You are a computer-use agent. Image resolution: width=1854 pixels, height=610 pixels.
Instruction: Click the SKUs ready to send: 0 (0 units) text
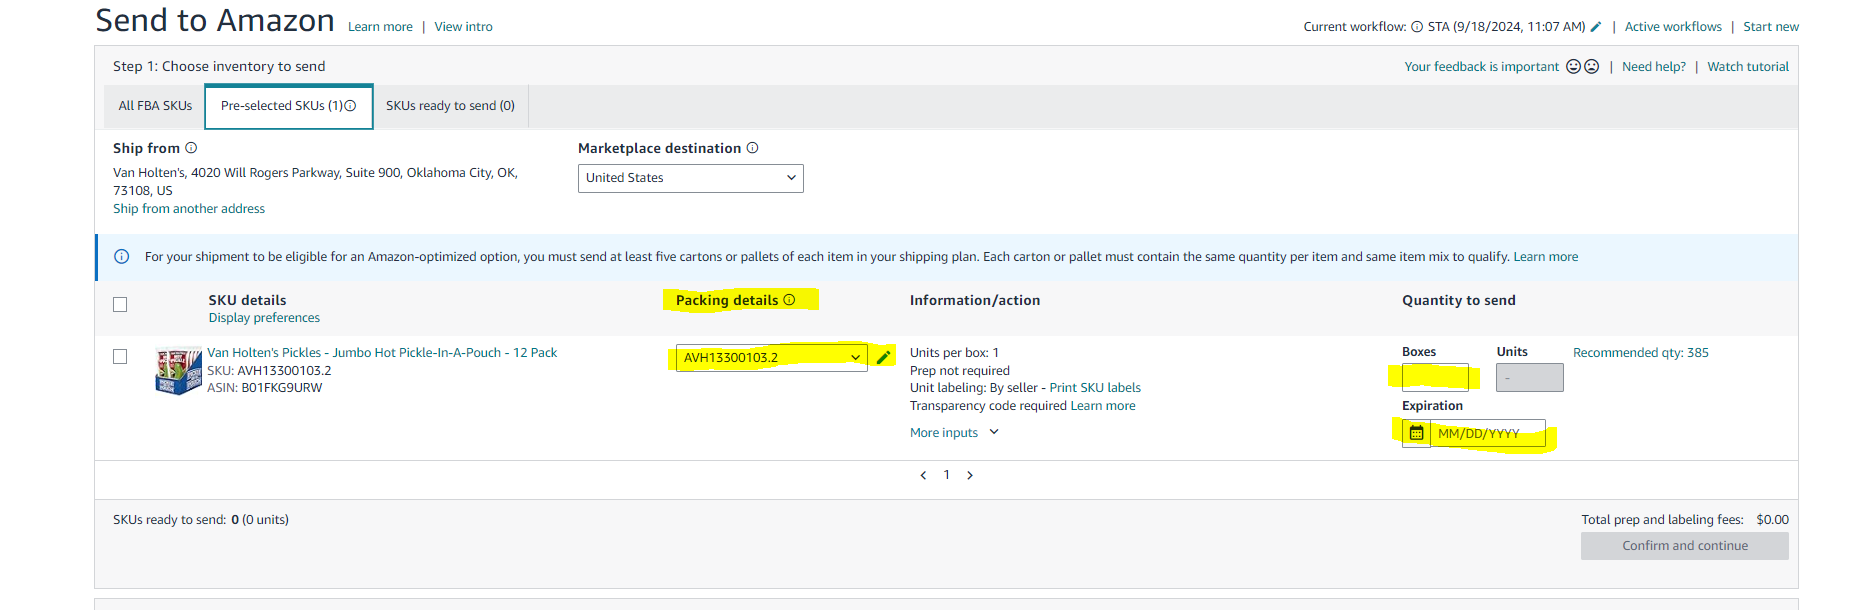[201, 520]
